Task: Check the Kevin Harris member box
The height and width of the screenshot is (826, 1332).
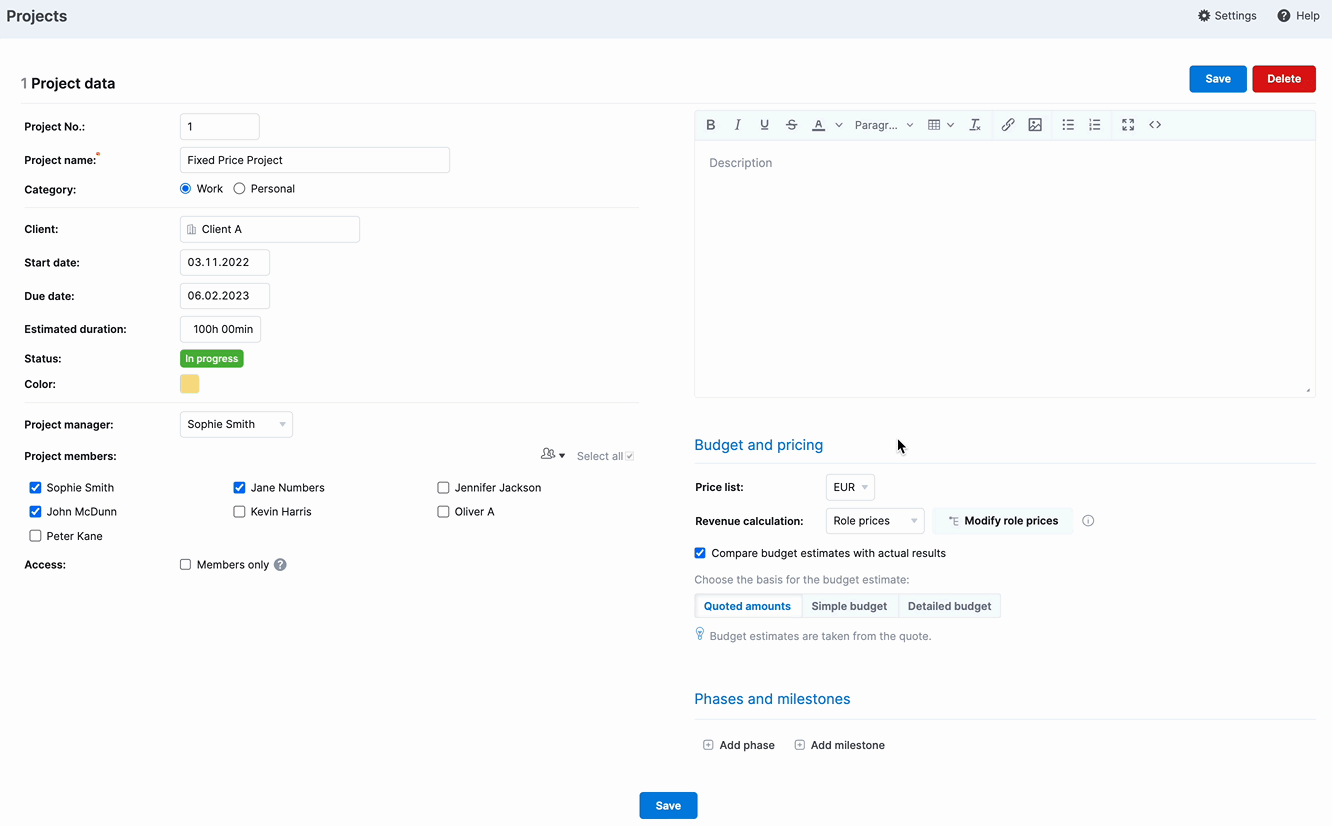Action: tap(239, 512)
